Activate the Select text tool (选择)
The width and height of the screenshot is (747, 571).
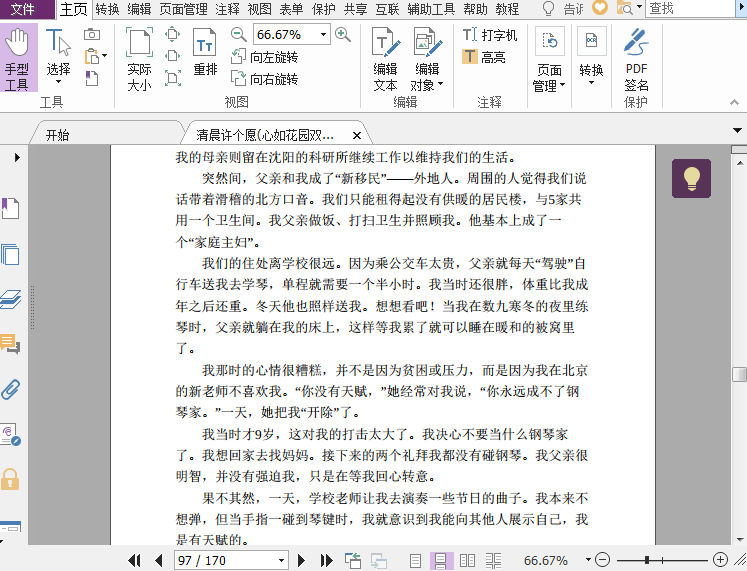58,56
